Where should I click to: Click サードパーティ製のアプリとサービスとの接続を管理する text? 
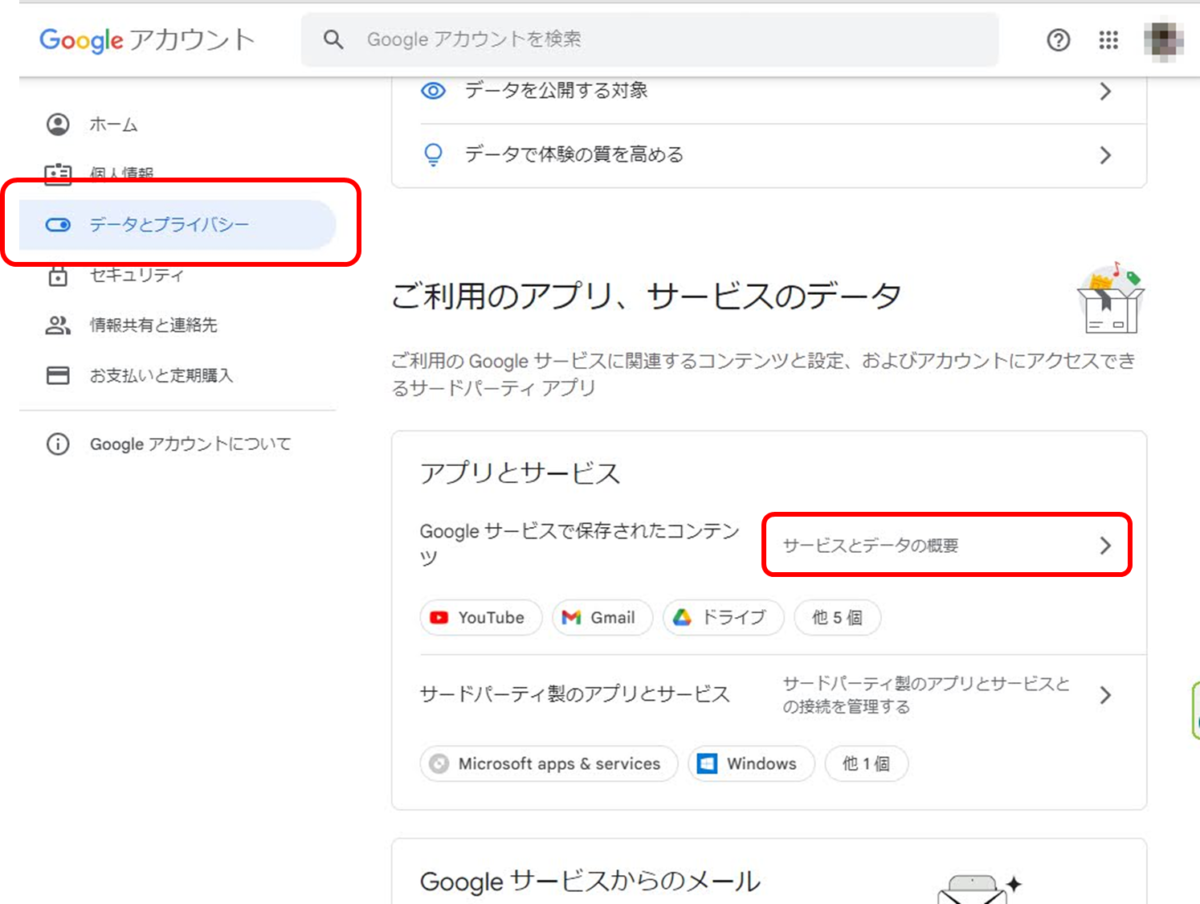click(x=925, y=695)
